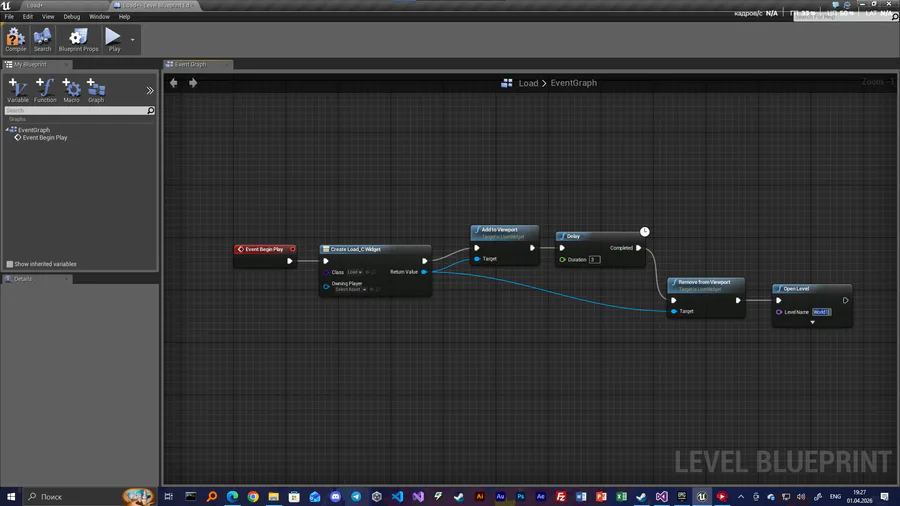Open the View menu
This screenshot has width=900, height=506.
pos(48,17)
